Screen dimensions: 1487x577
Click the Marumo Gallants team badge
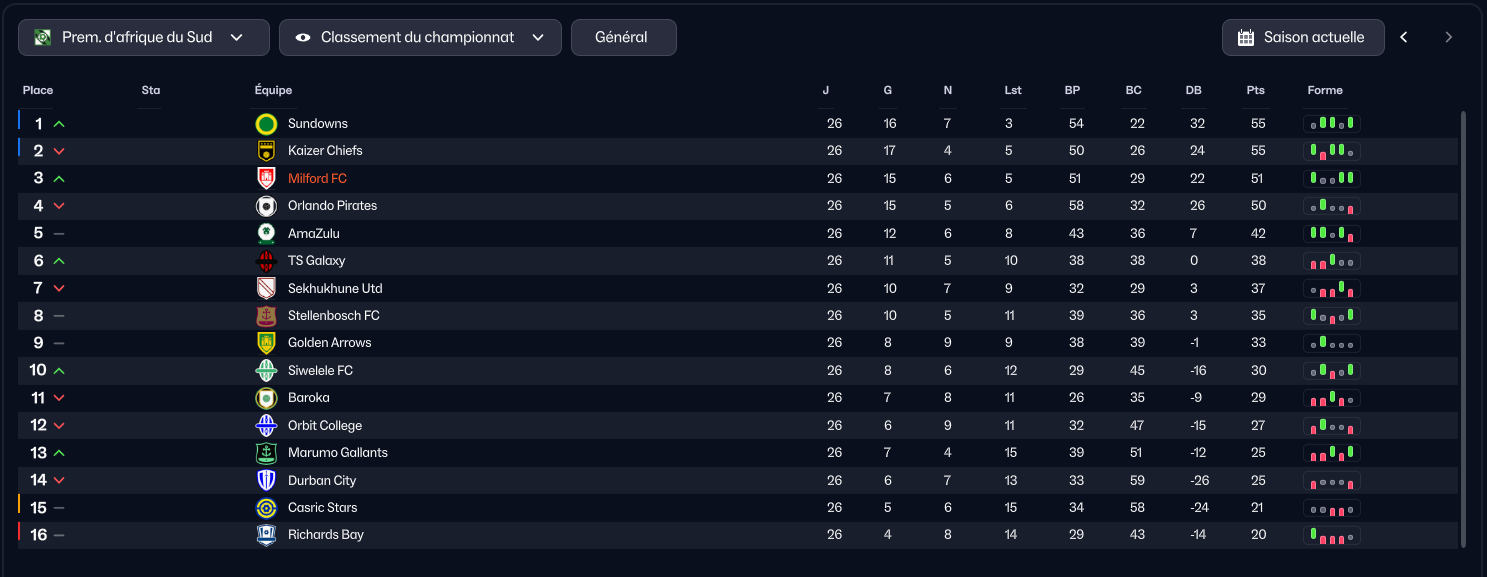point(266,453)
